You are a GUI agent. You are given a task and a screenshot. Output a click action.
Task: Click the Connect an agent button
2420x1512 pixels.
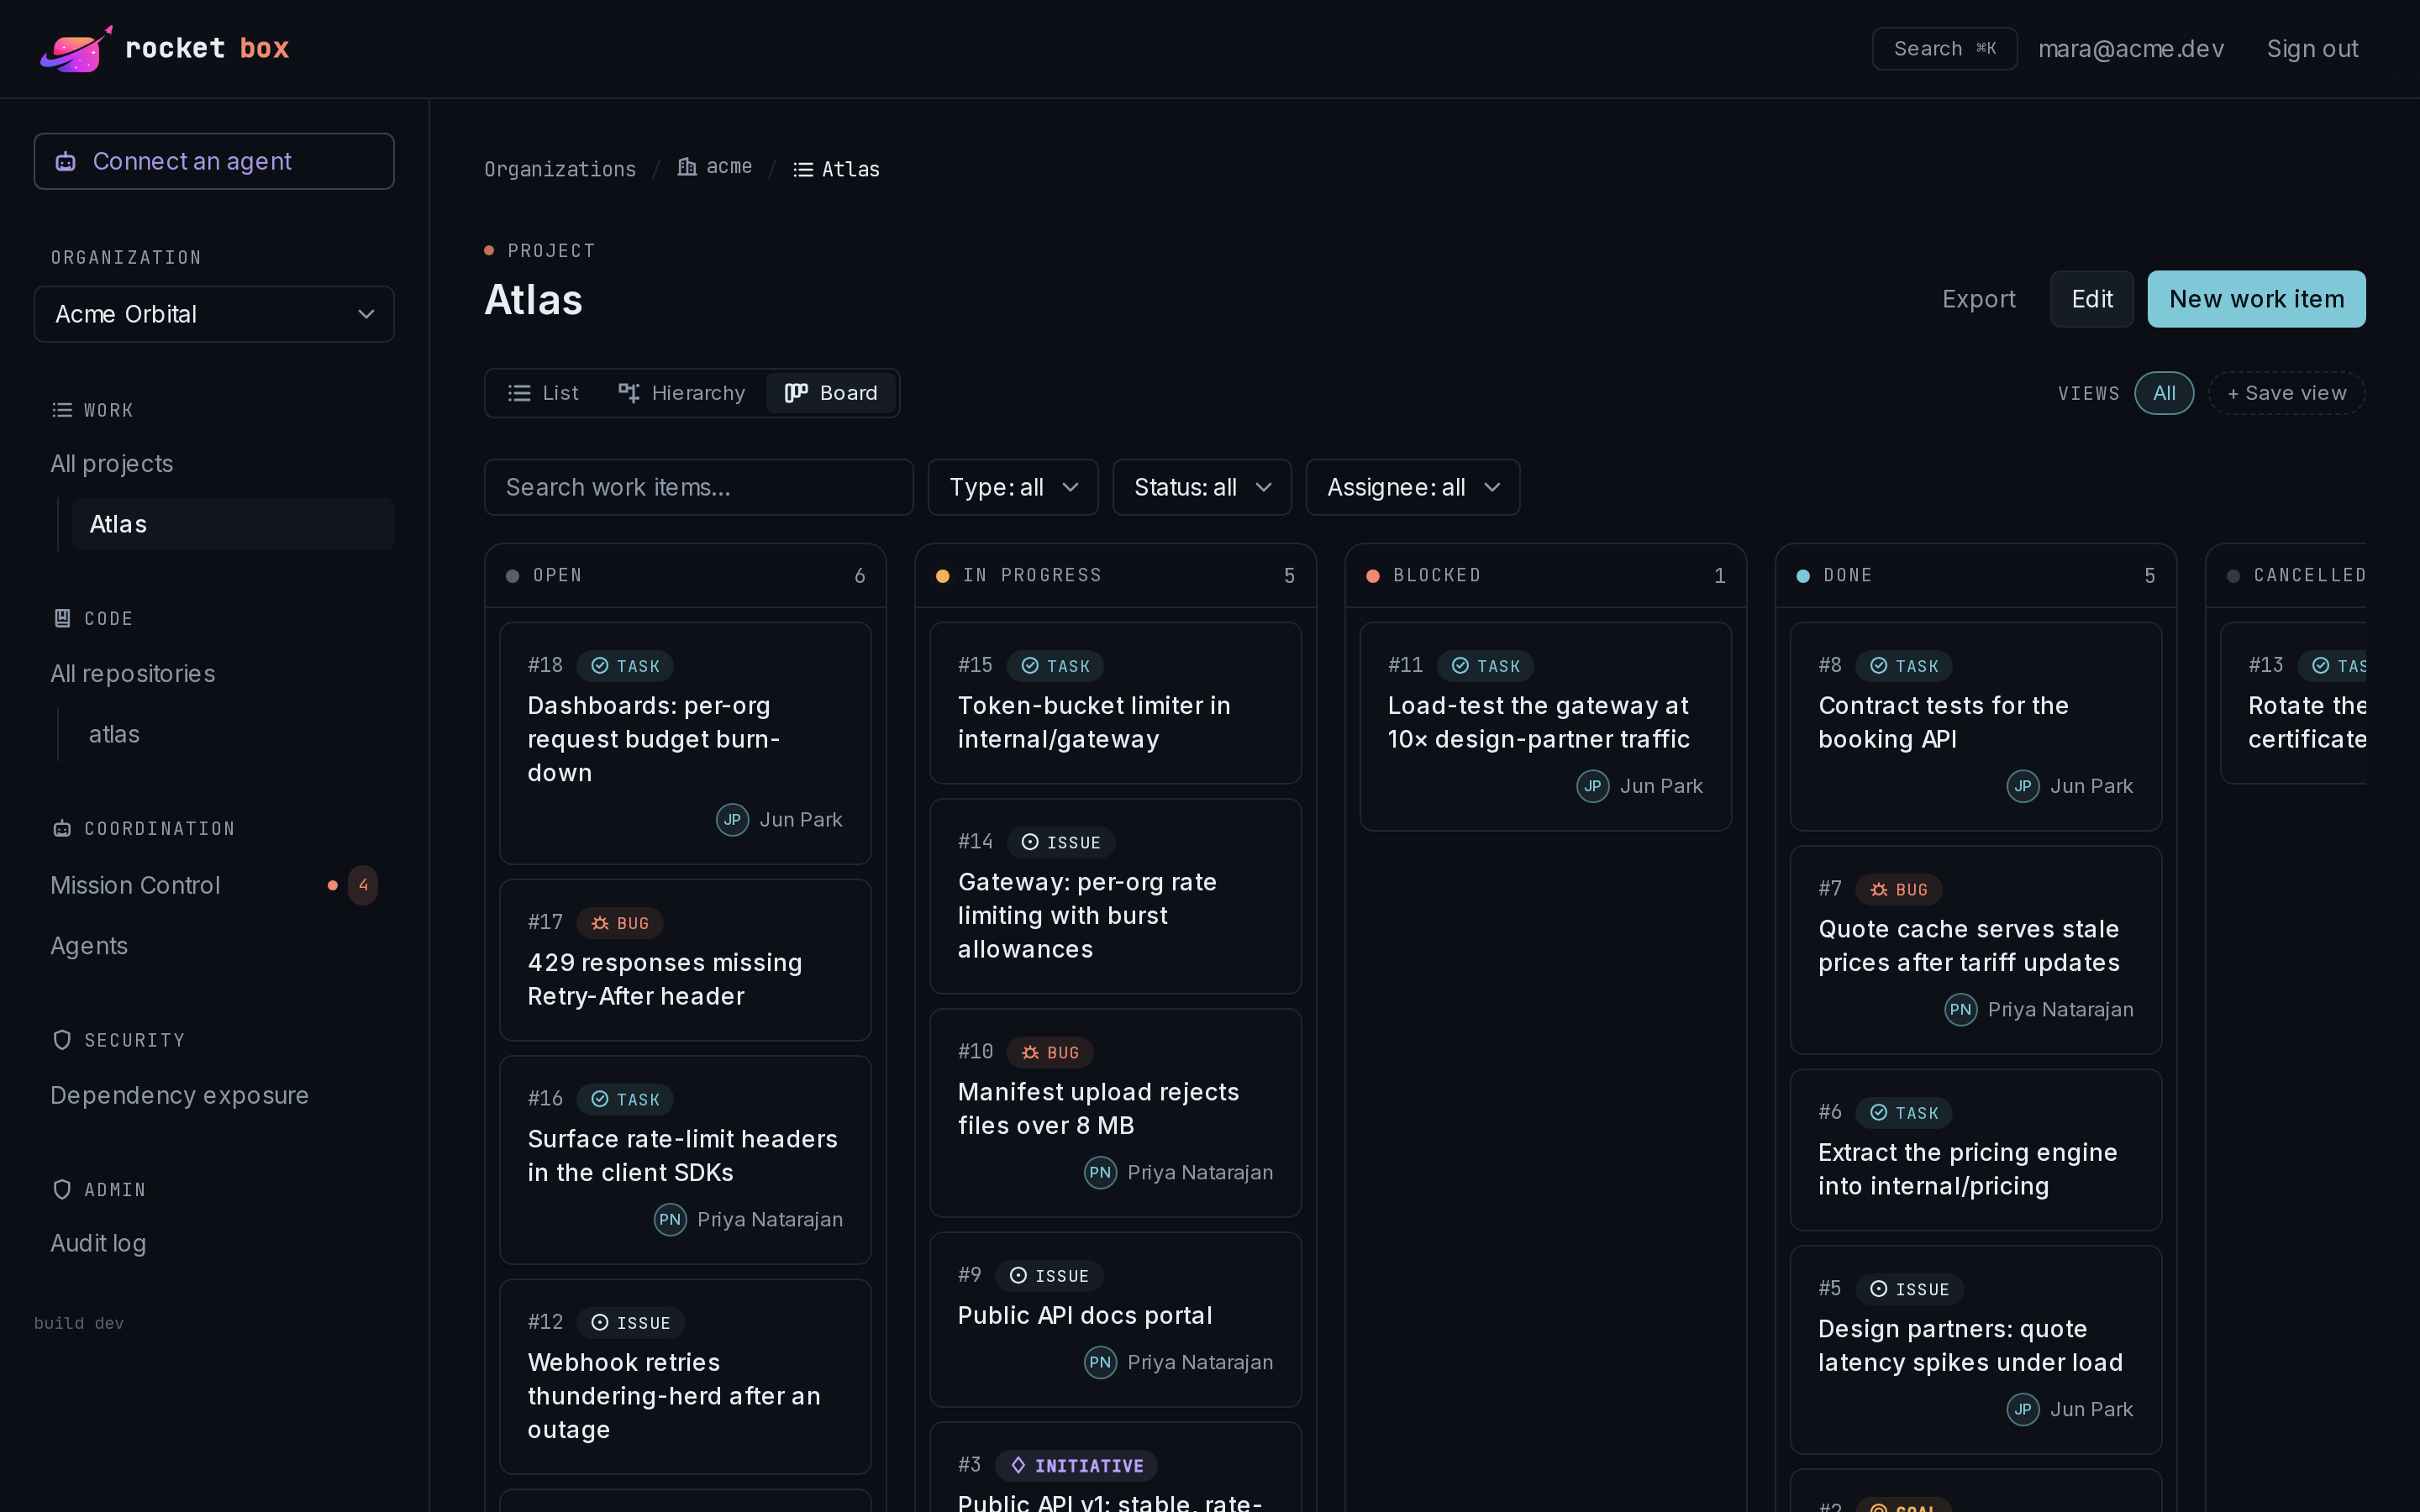(x=214, y=161)
